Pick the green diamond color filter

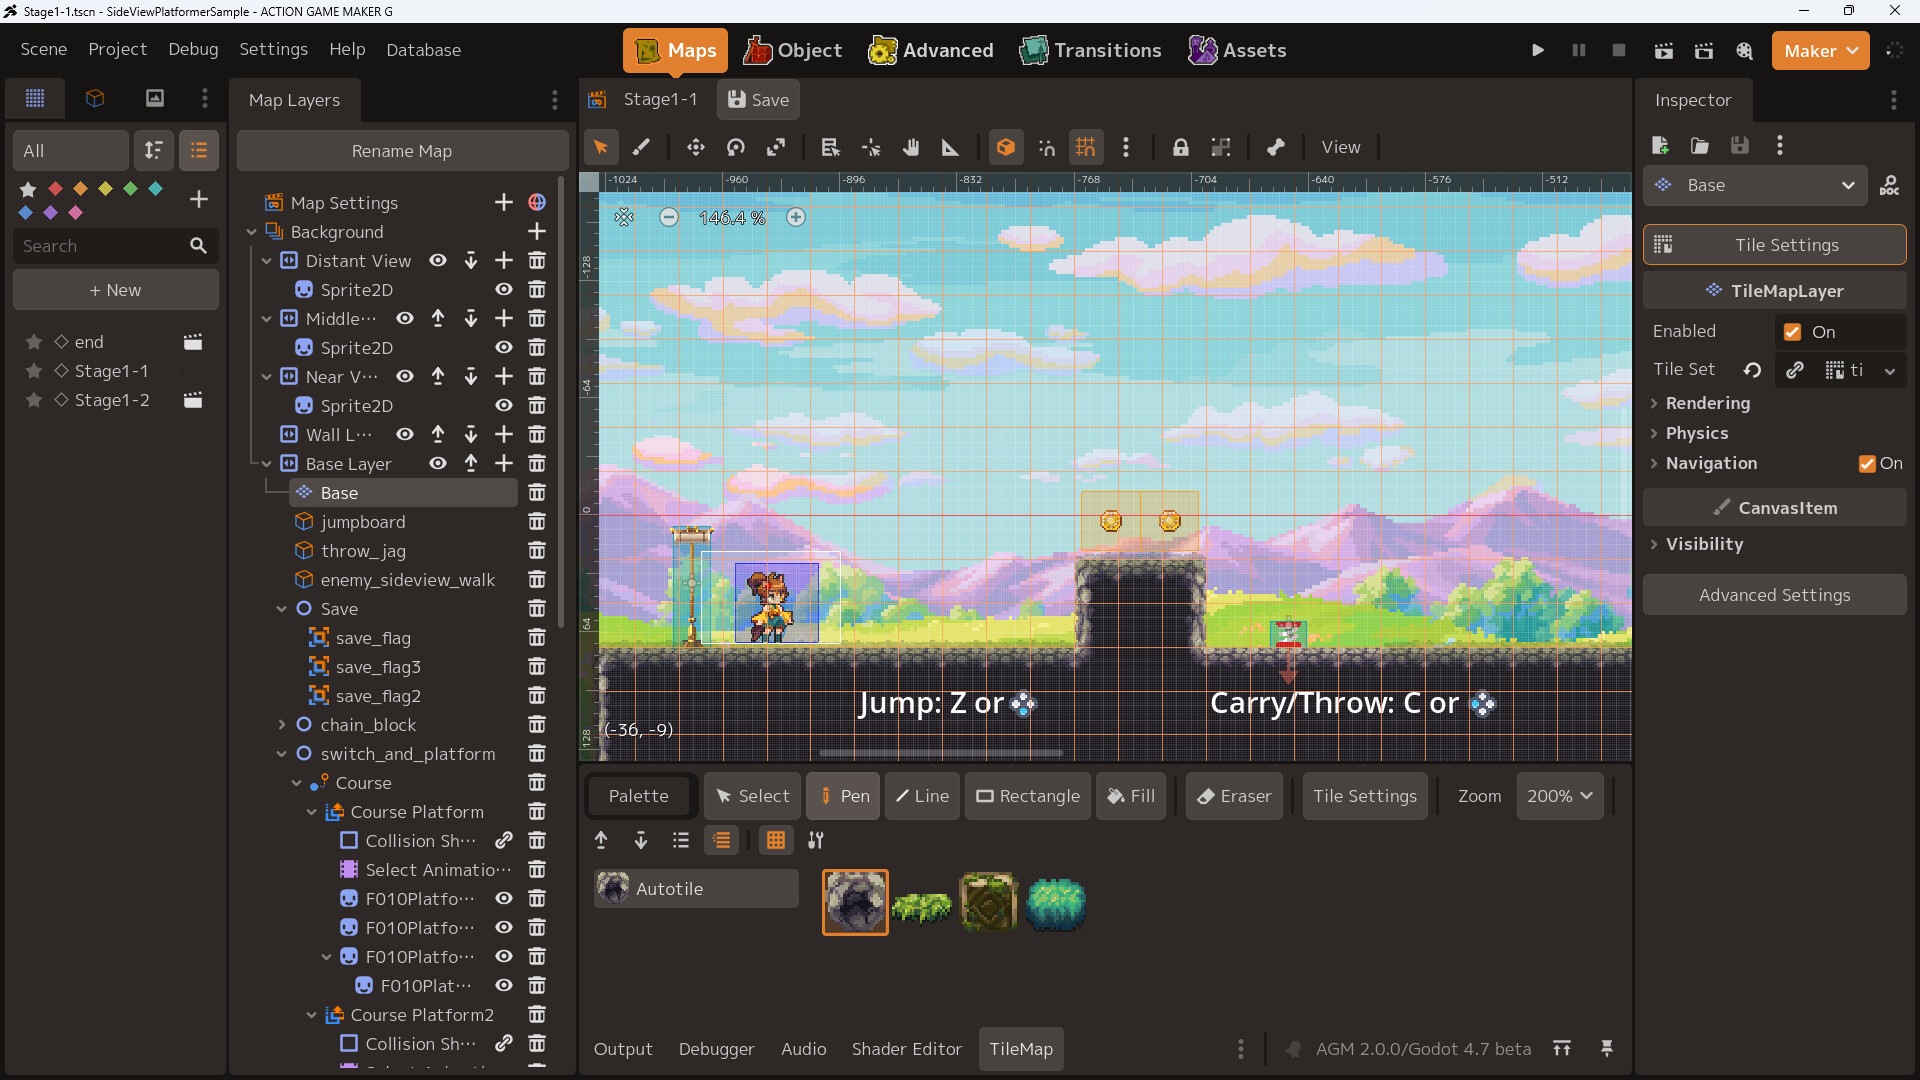click(x=130, y=188)
